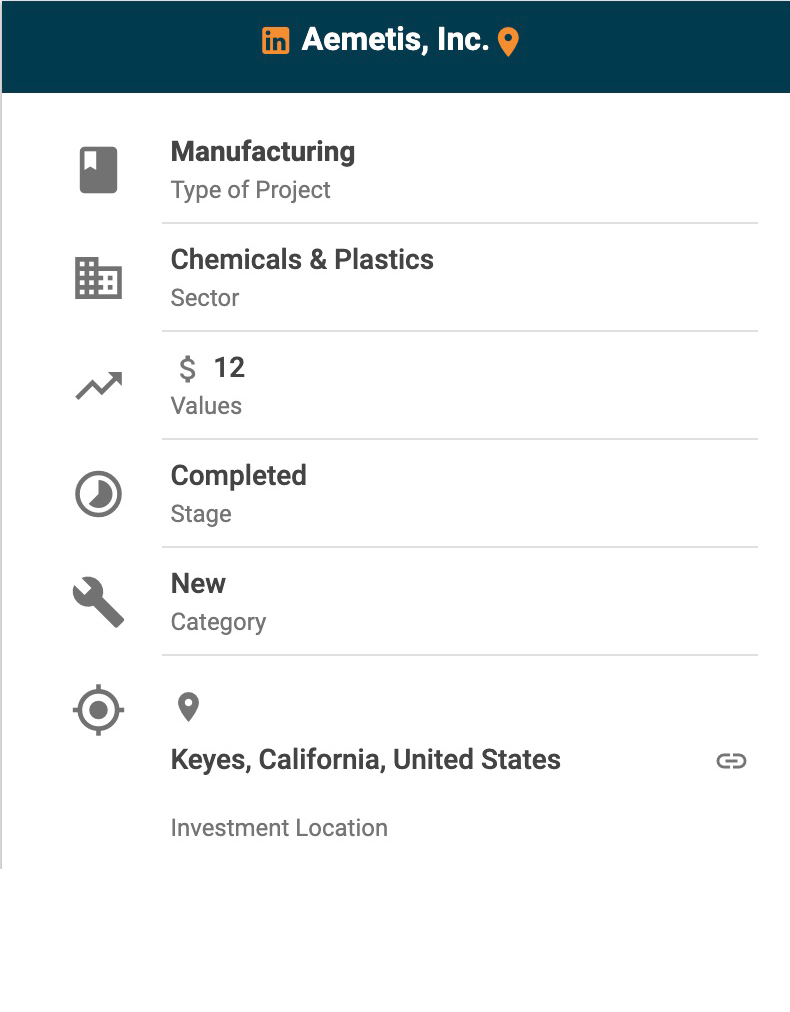The height and width of the screenshot is (1012, 790).
Task: Click the wrench icon beside Category
Action: (98, 603)
